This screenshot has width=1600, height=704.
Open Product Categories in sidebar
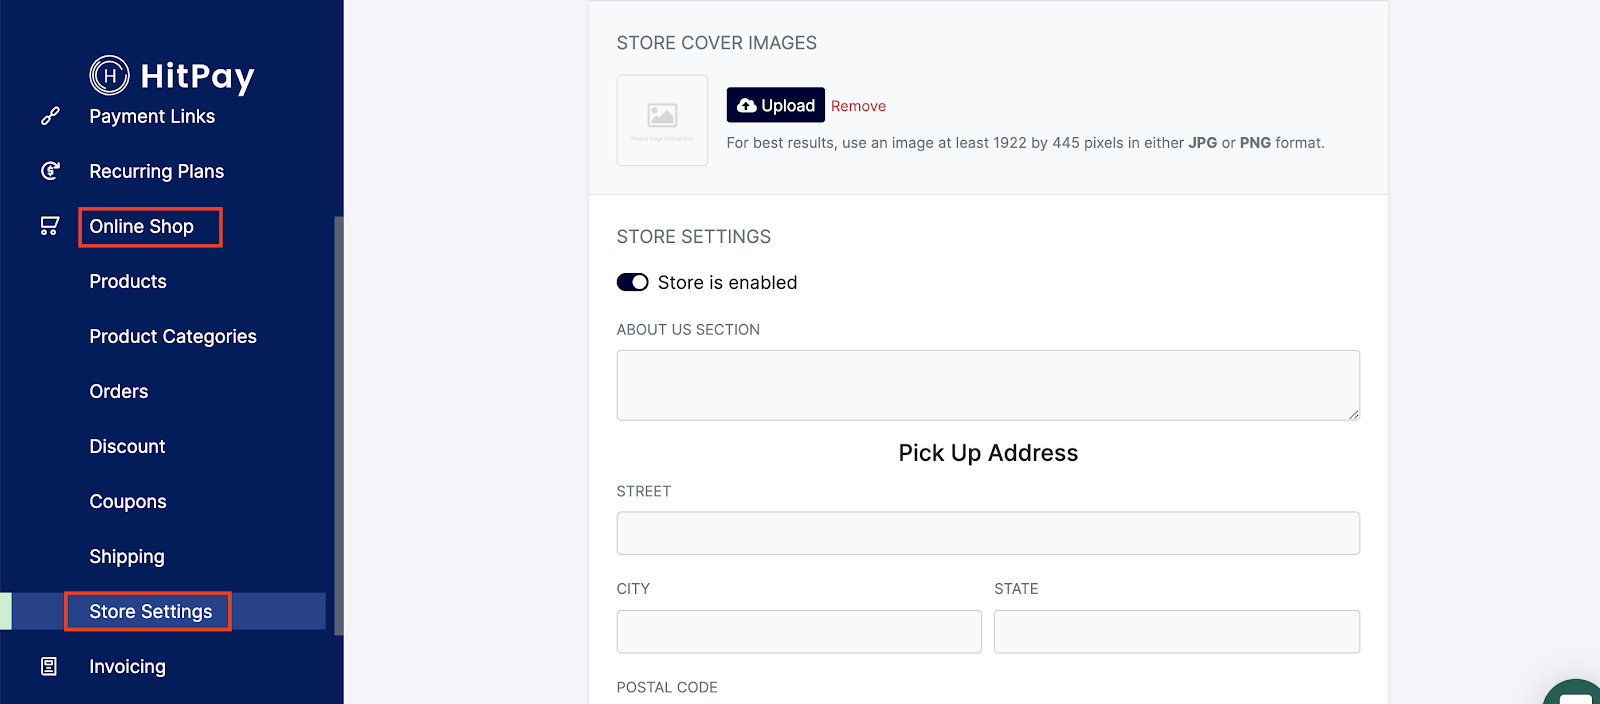(173, 336)
